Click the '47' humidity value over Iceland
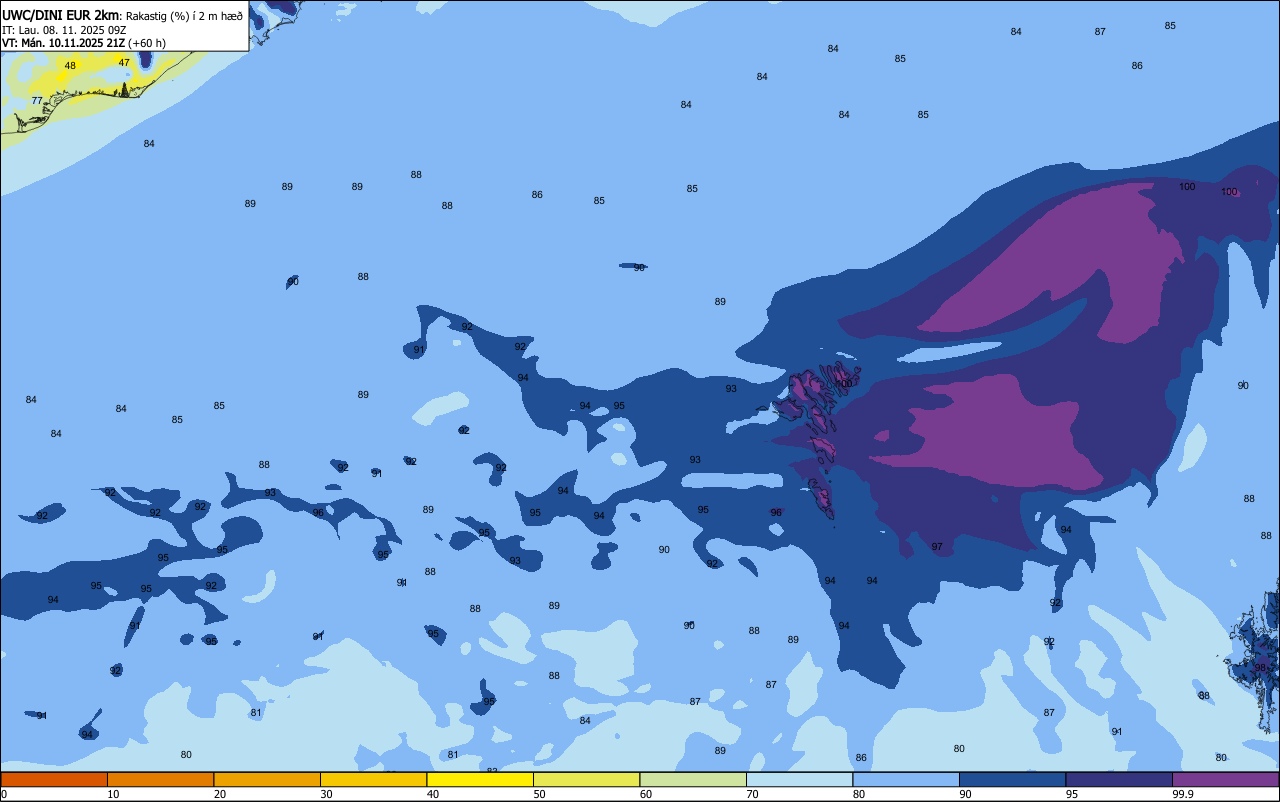Viewport: 1280px width, 802px height. point(124,62)
